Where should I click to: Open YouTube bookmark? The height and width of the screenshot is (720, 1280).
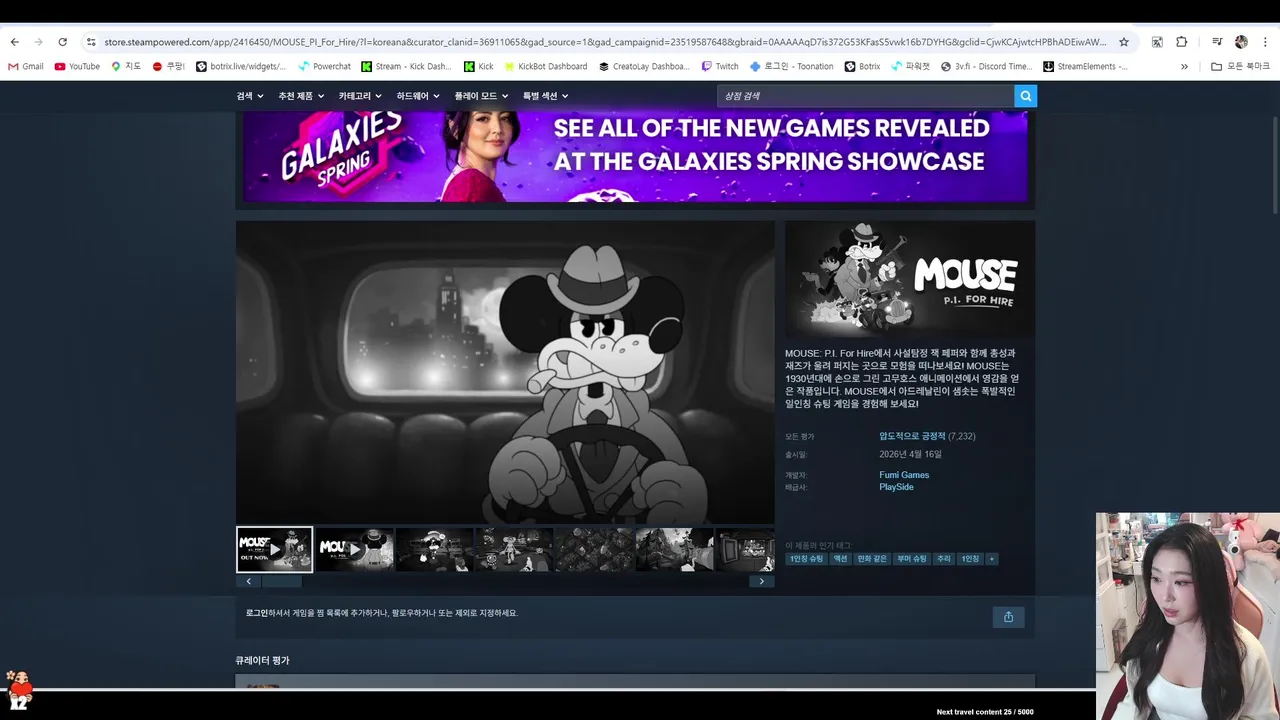point(77,67)
